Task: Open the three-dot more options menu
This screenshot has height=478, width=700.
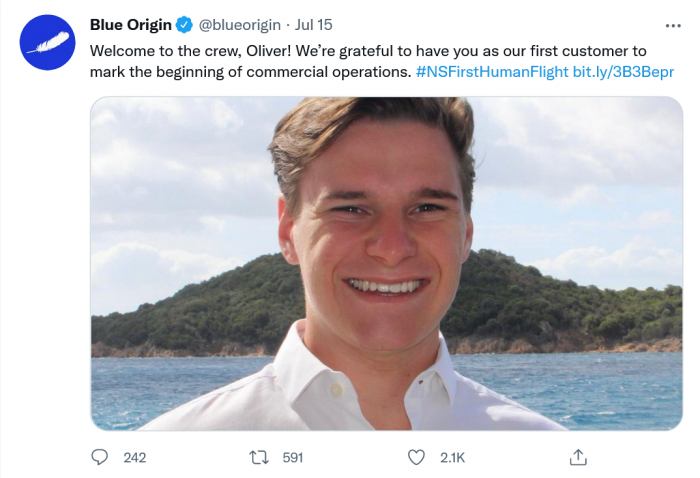Action: coord(673,24)
